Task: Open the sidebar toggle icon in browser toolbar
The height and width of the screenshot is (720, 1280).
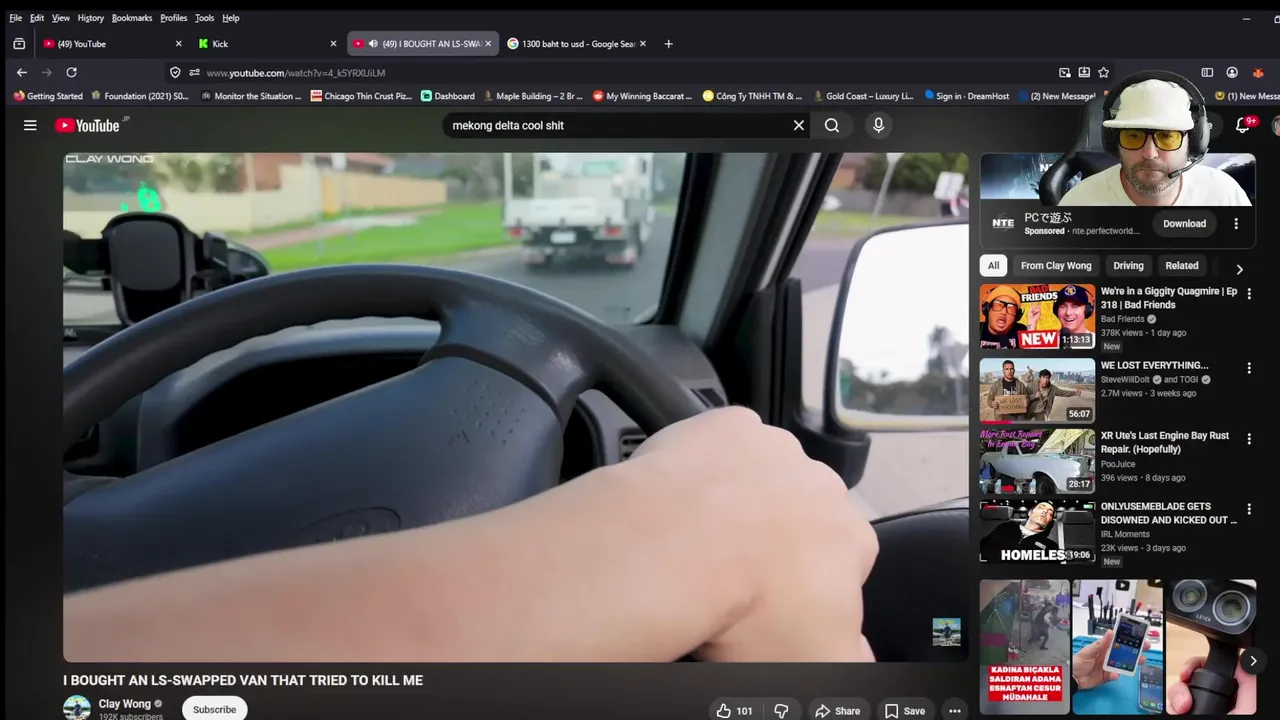Action: [x=1207, y=72]
